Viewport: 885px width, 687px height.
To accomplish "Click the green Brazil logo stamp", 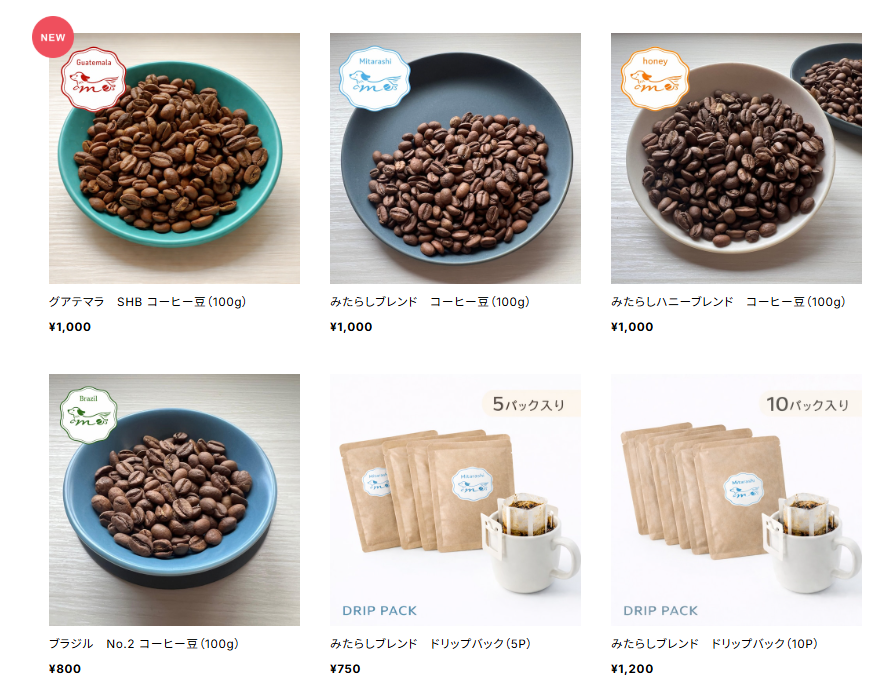I will (x=89, y=415).
